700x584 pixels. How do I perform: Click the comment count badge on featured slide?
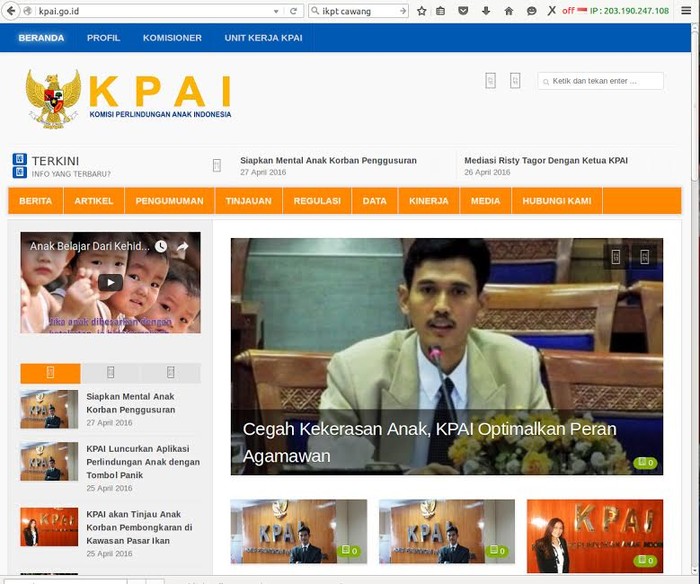[645, 463]
